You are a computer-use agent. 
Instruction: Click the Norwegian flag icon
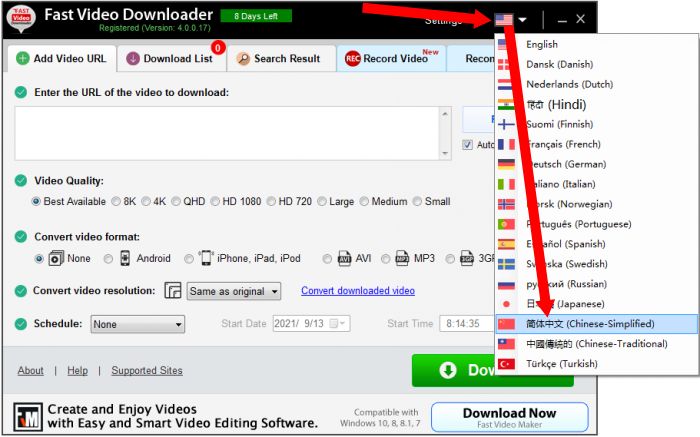(x=506, y=204)
